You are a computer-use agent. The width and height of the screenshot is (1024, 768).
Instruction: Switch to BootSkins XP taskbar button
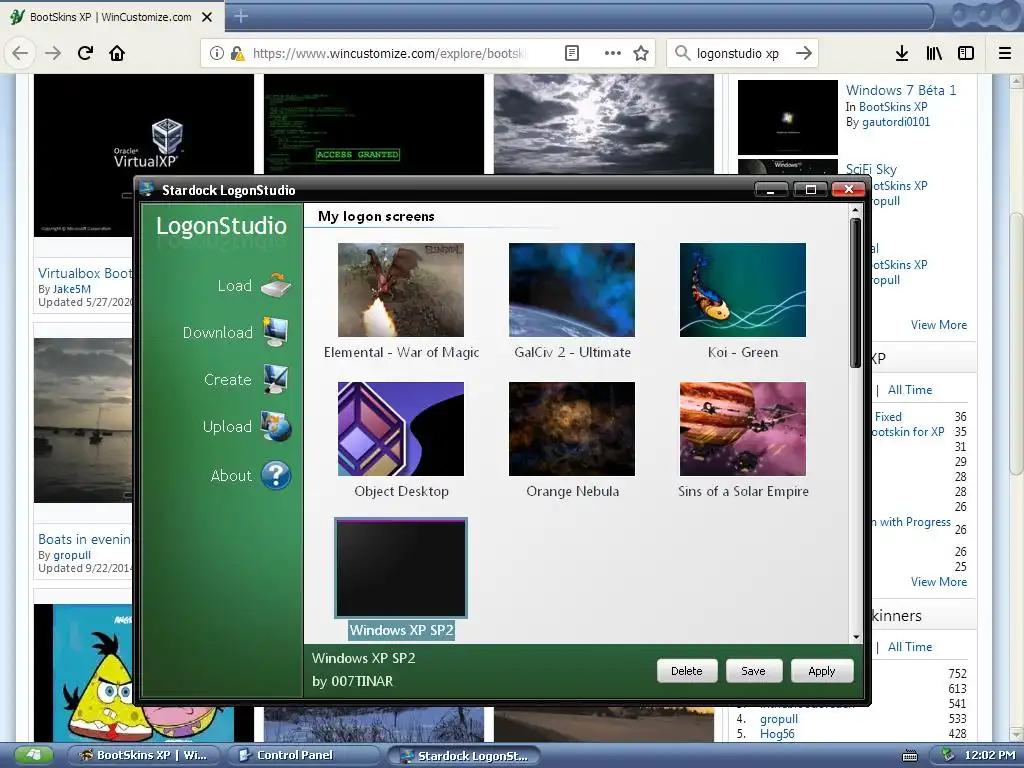(144, 756)
